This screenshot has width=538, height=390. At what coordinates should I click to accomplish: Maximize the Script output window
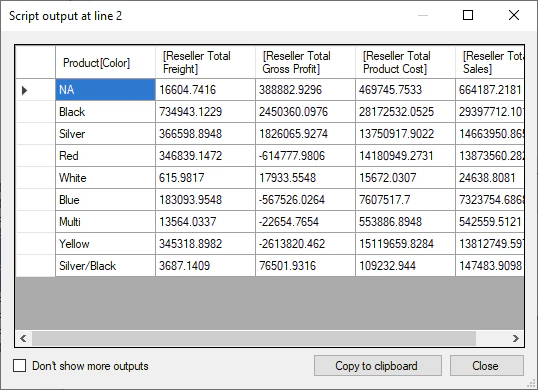[x=468, y=15]
